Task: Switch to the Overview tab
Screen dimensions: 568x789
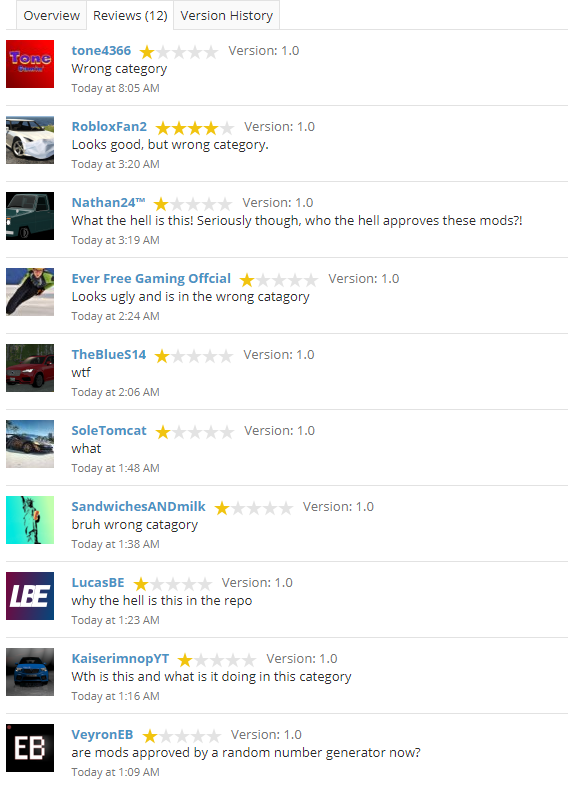Action: [51, 16]
